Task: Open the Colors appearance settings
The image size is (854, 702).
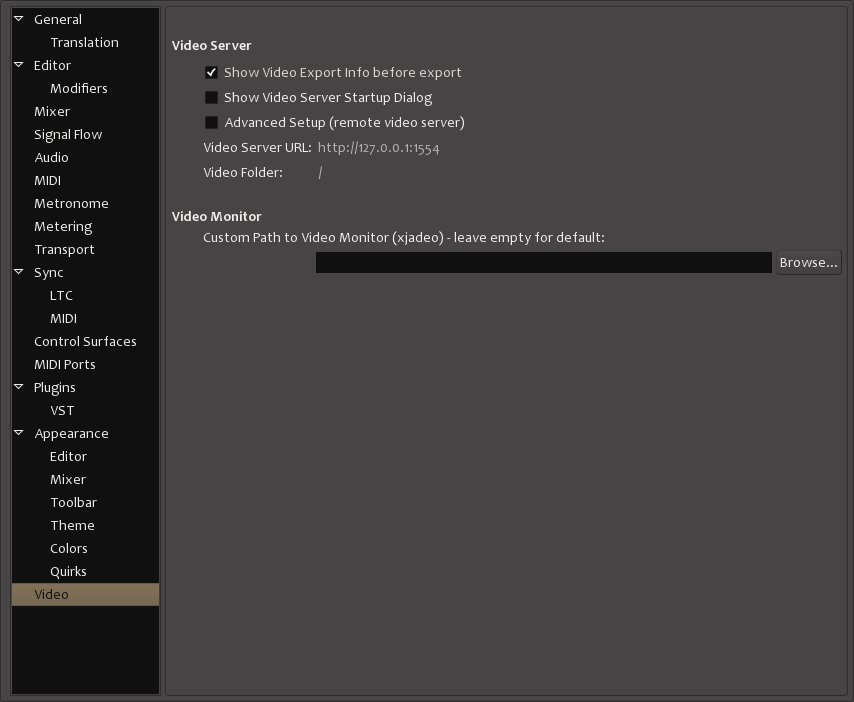Action: pos(69,548)
